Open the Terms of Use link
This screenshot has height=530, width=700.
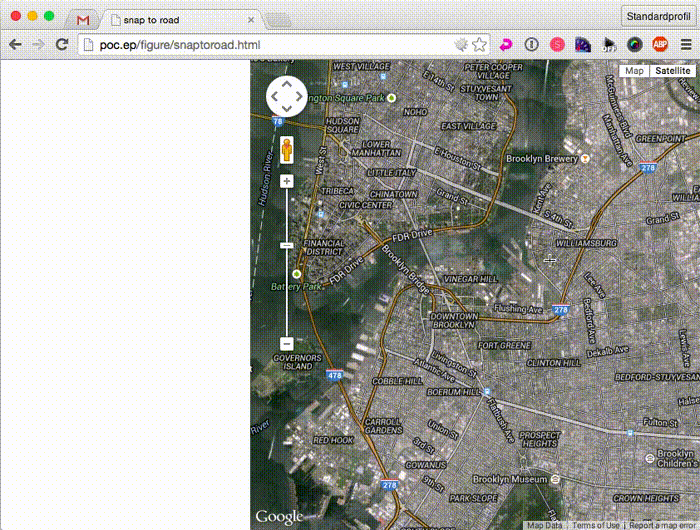click(x=596, y=526)
